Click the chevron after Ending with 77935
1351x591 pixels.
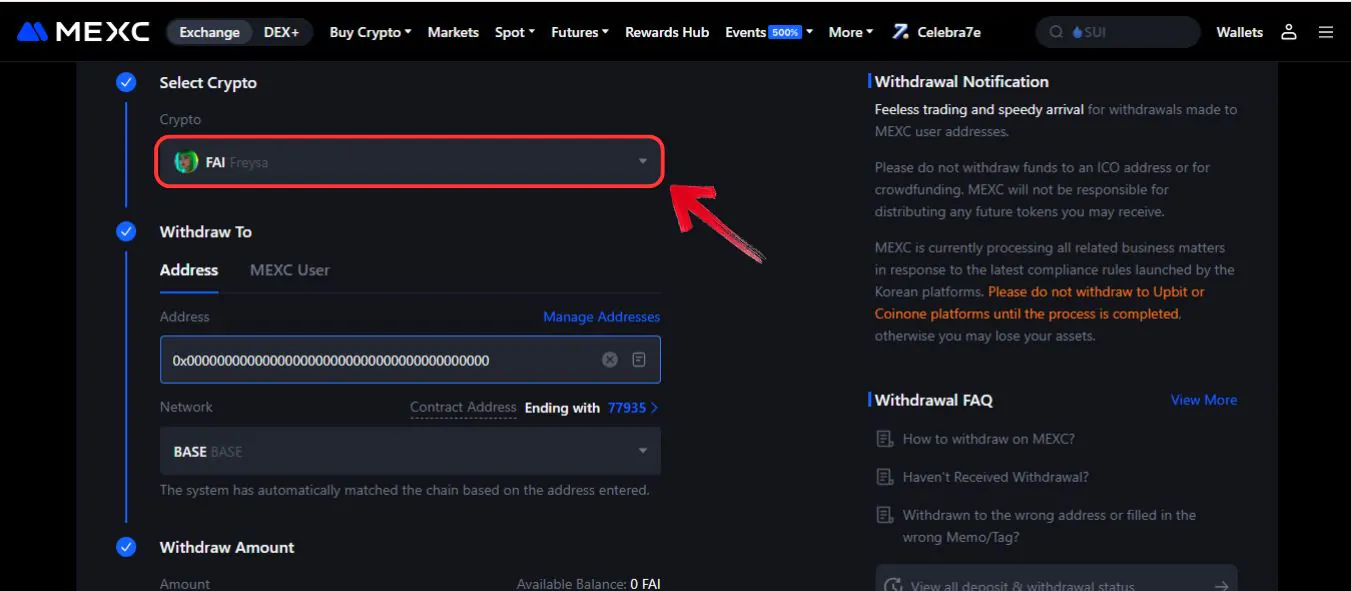pos(655,408)
